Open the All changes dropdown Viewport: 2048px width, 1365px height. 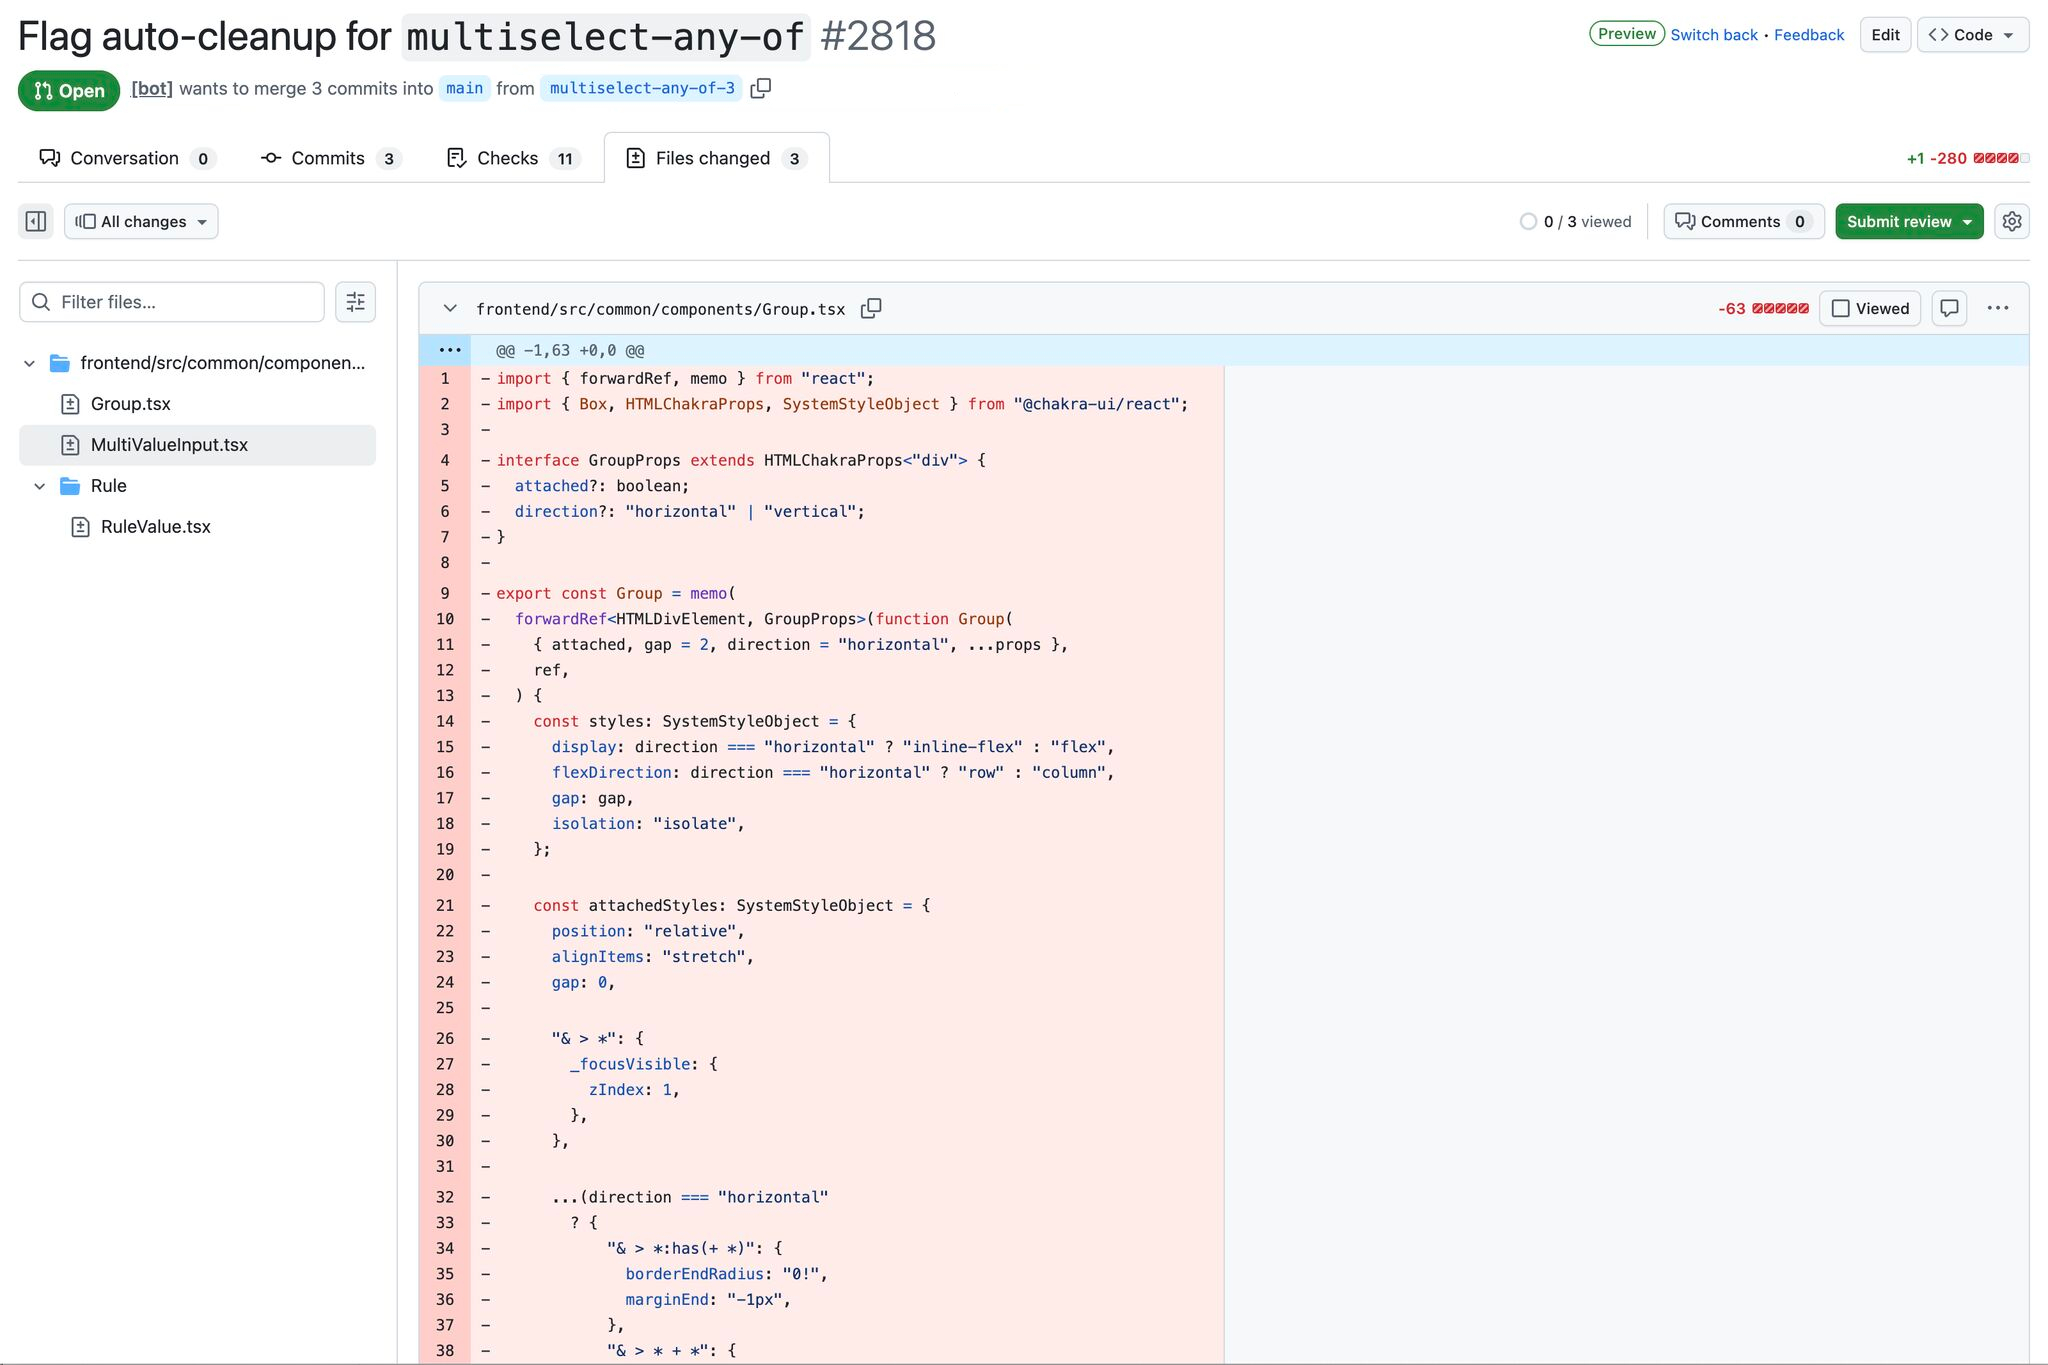141,221
